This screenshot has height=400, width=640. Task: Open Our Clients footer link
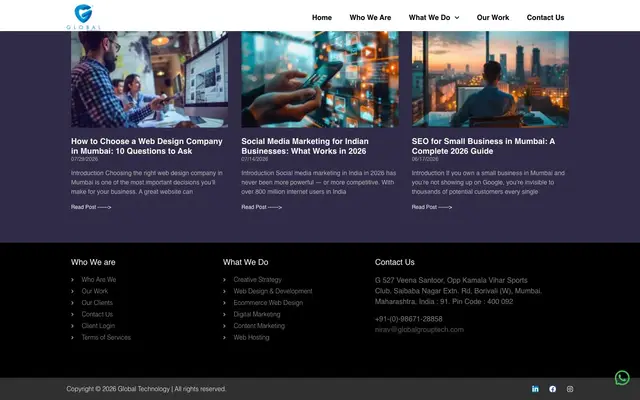97,302
